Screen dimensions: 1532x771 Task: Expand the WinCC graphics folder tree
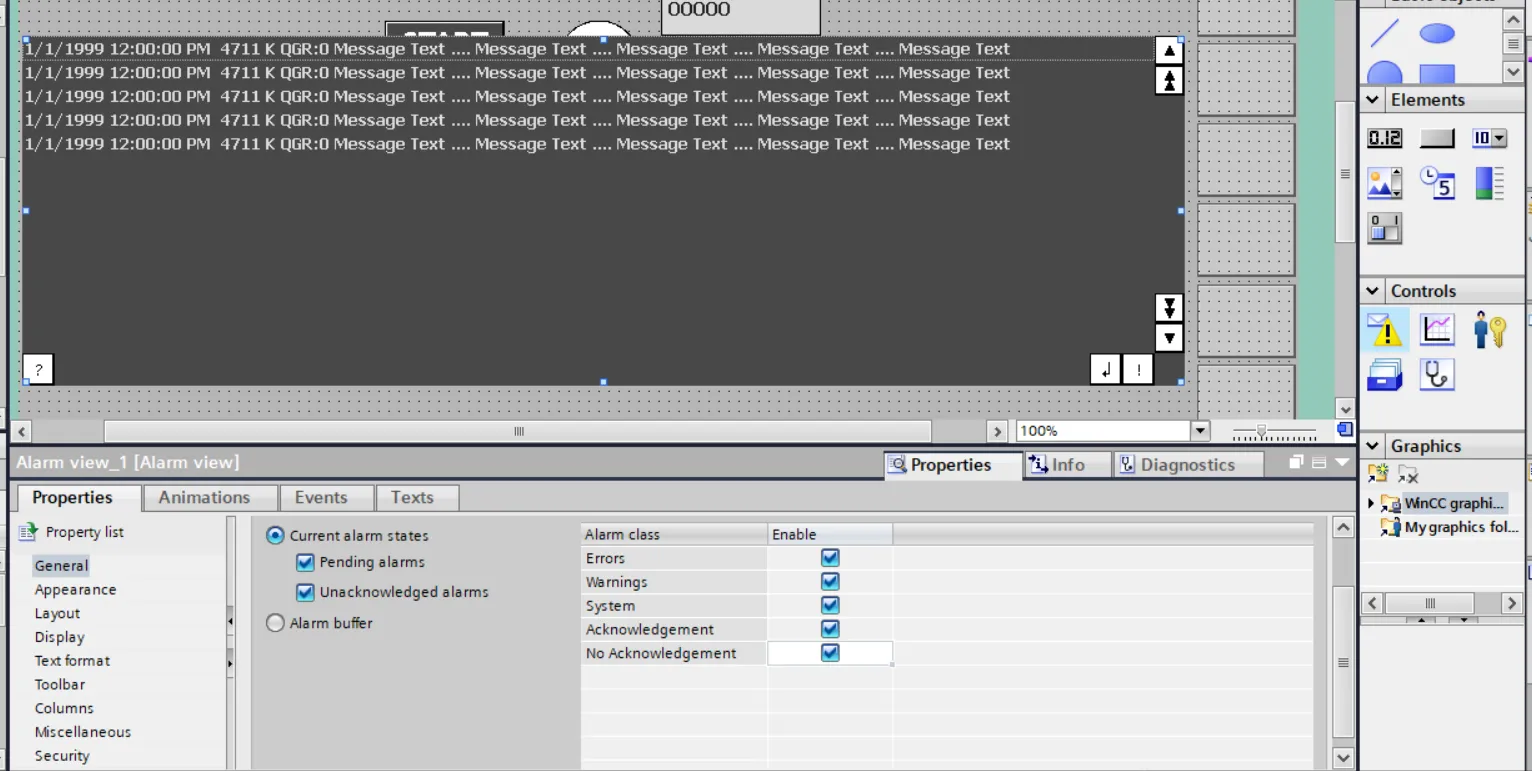1371,503
